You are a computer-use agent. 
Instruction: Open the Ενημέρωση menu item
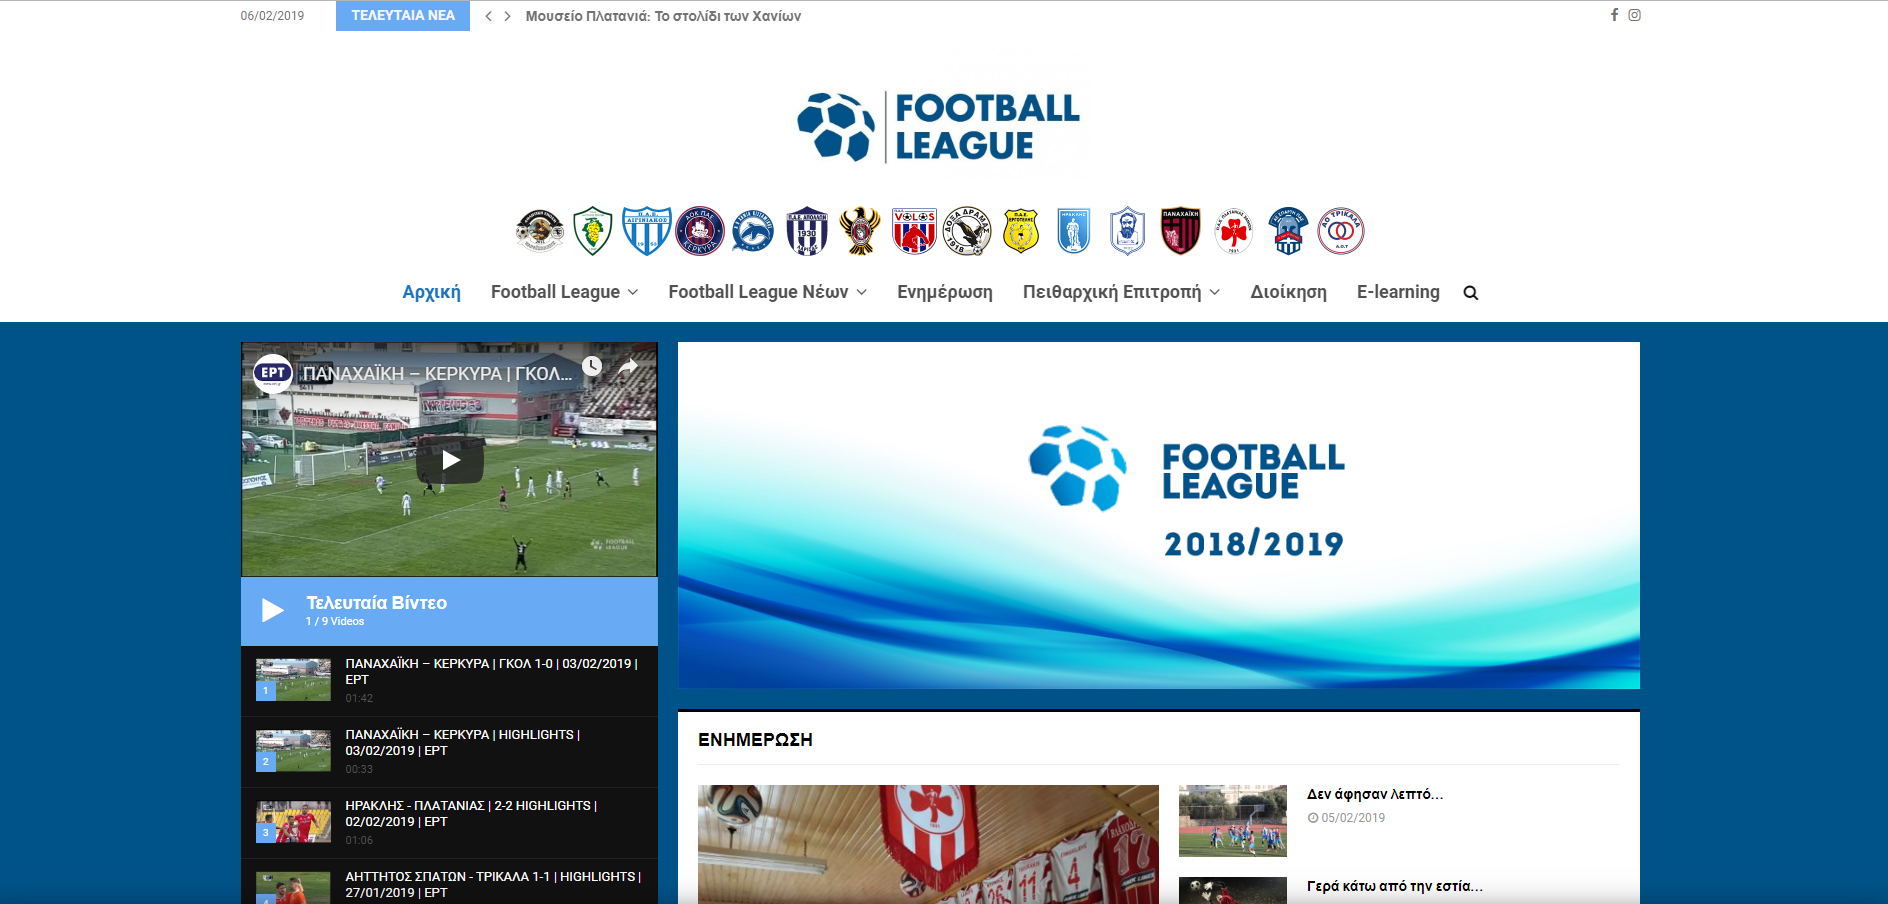coord(945,292)
